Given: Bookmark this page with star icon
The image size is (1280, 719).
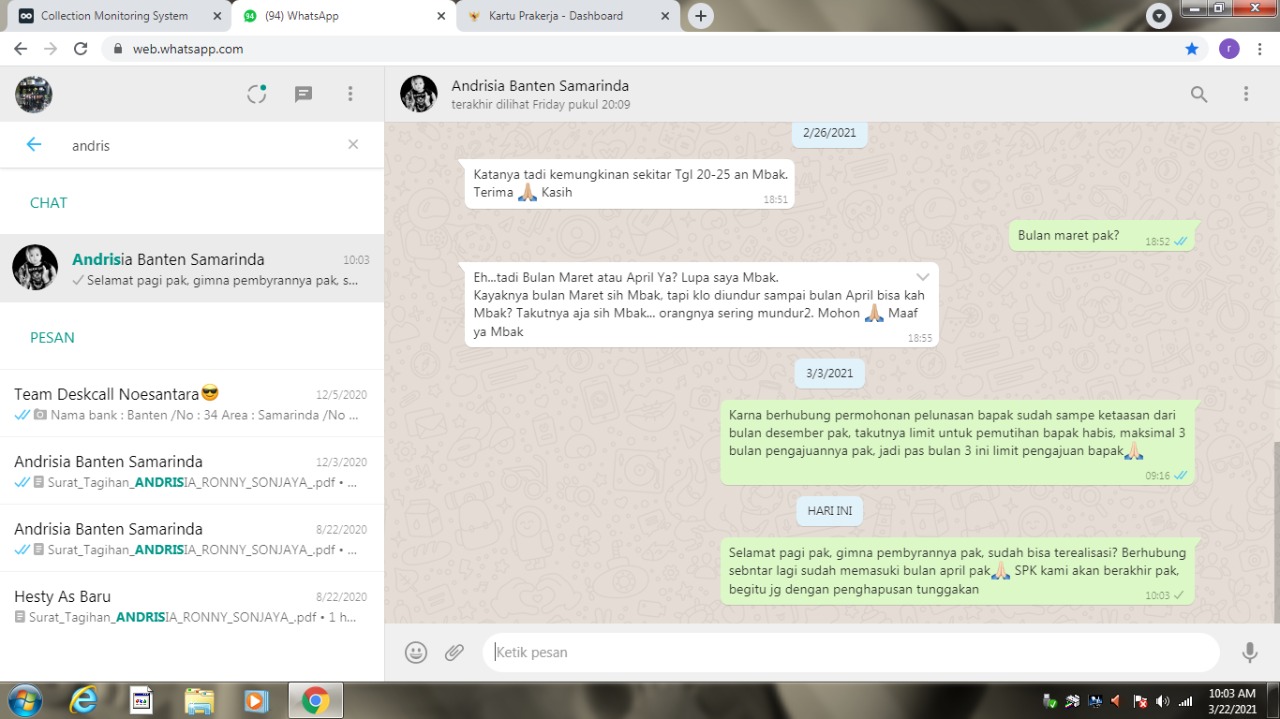Looking at the screenshot, I should 1191,49.
